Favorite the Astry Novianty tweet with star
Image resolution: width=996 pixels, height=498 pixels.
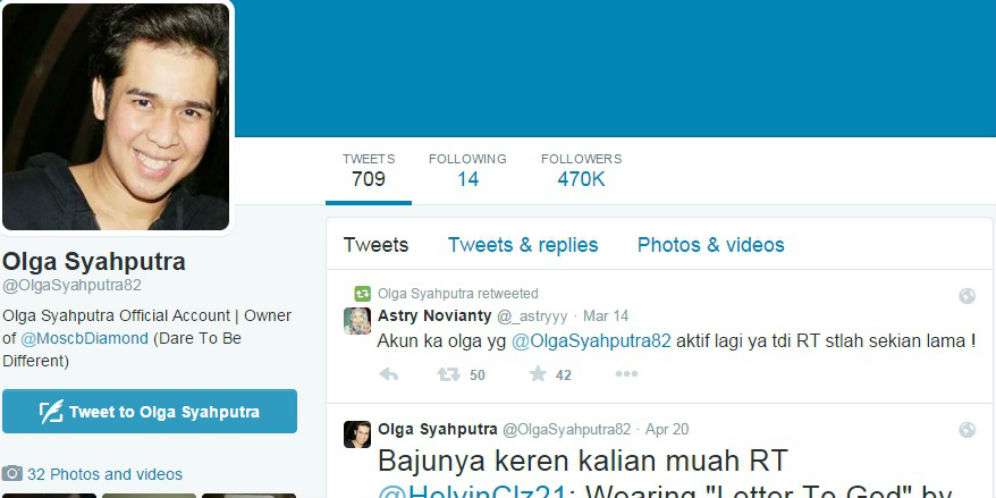[x=538, y=374]
